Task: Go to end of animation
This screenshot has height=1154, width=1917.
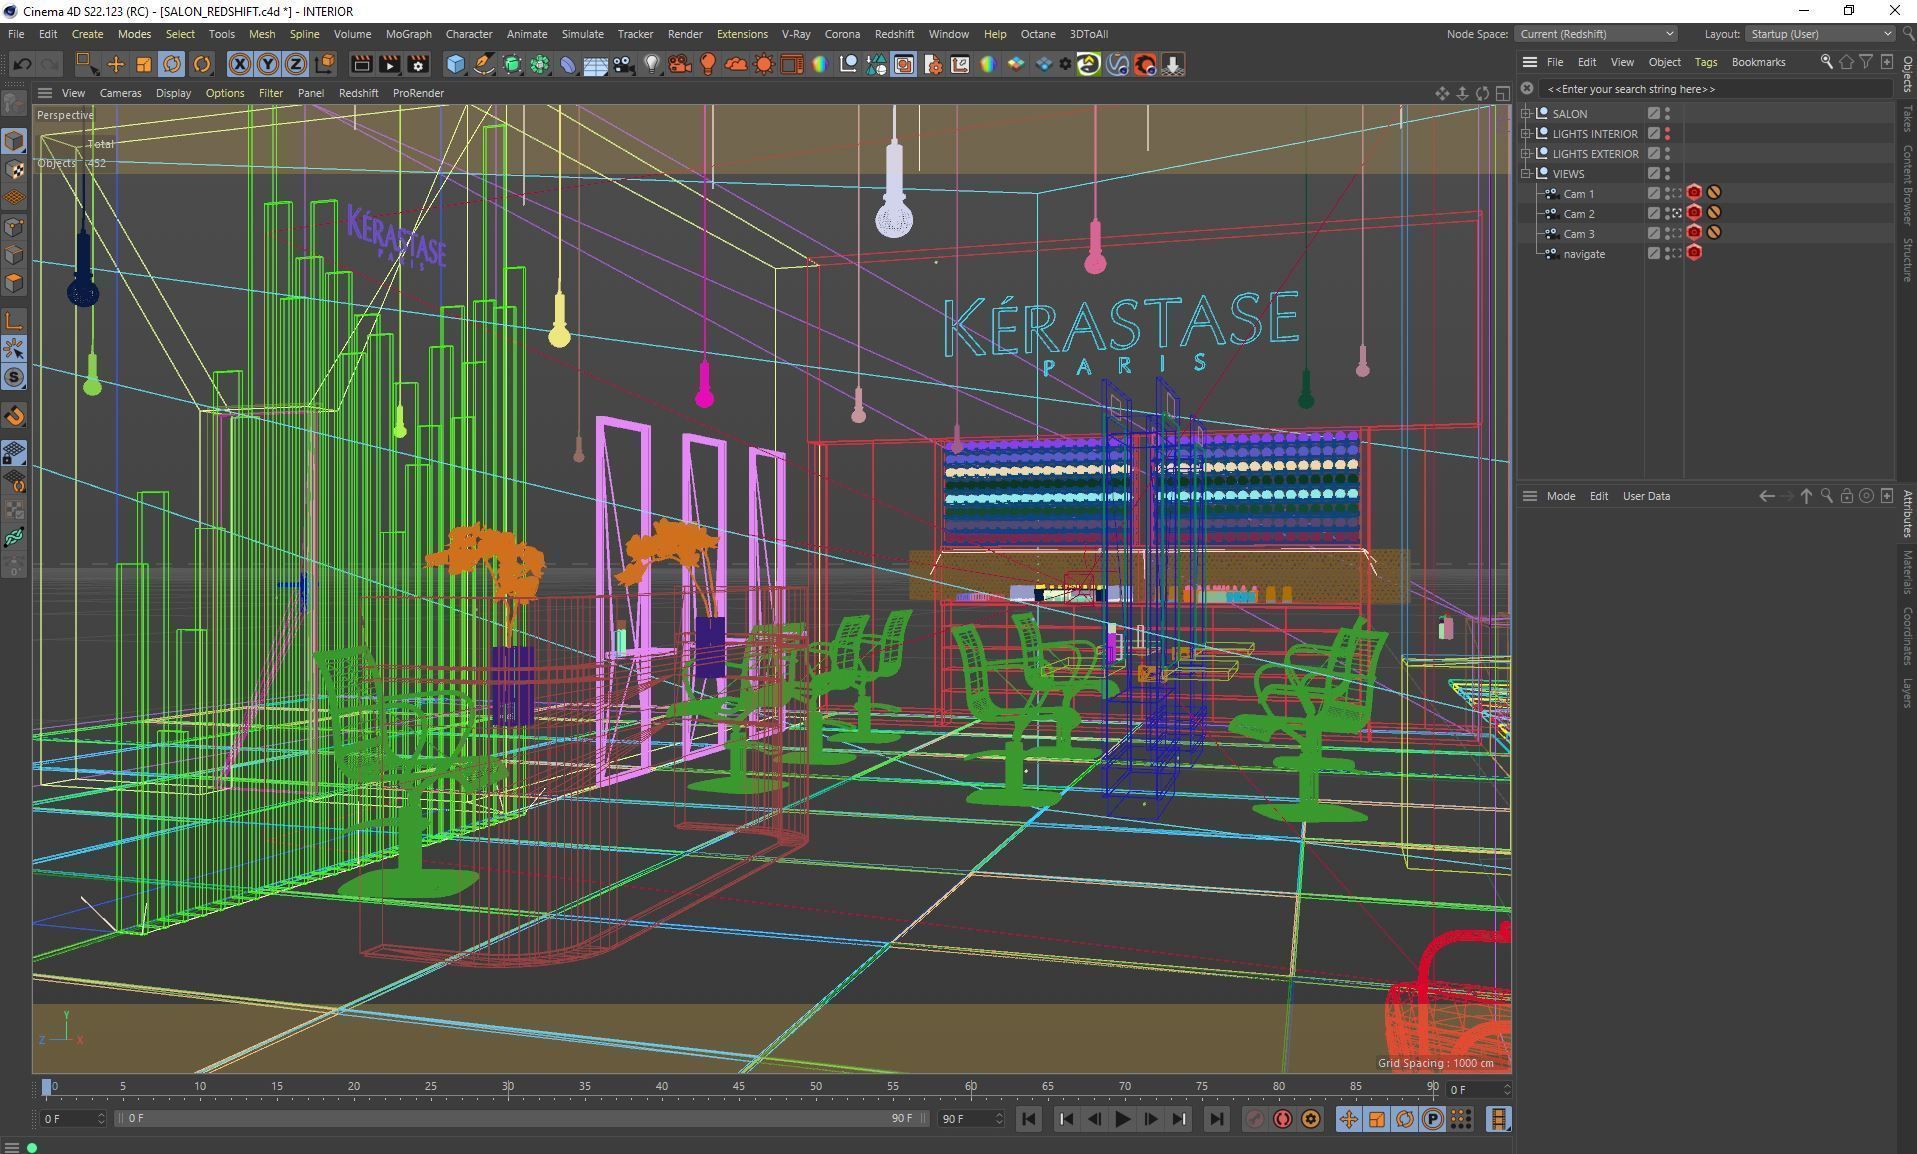Action: coord(1216,1119)
